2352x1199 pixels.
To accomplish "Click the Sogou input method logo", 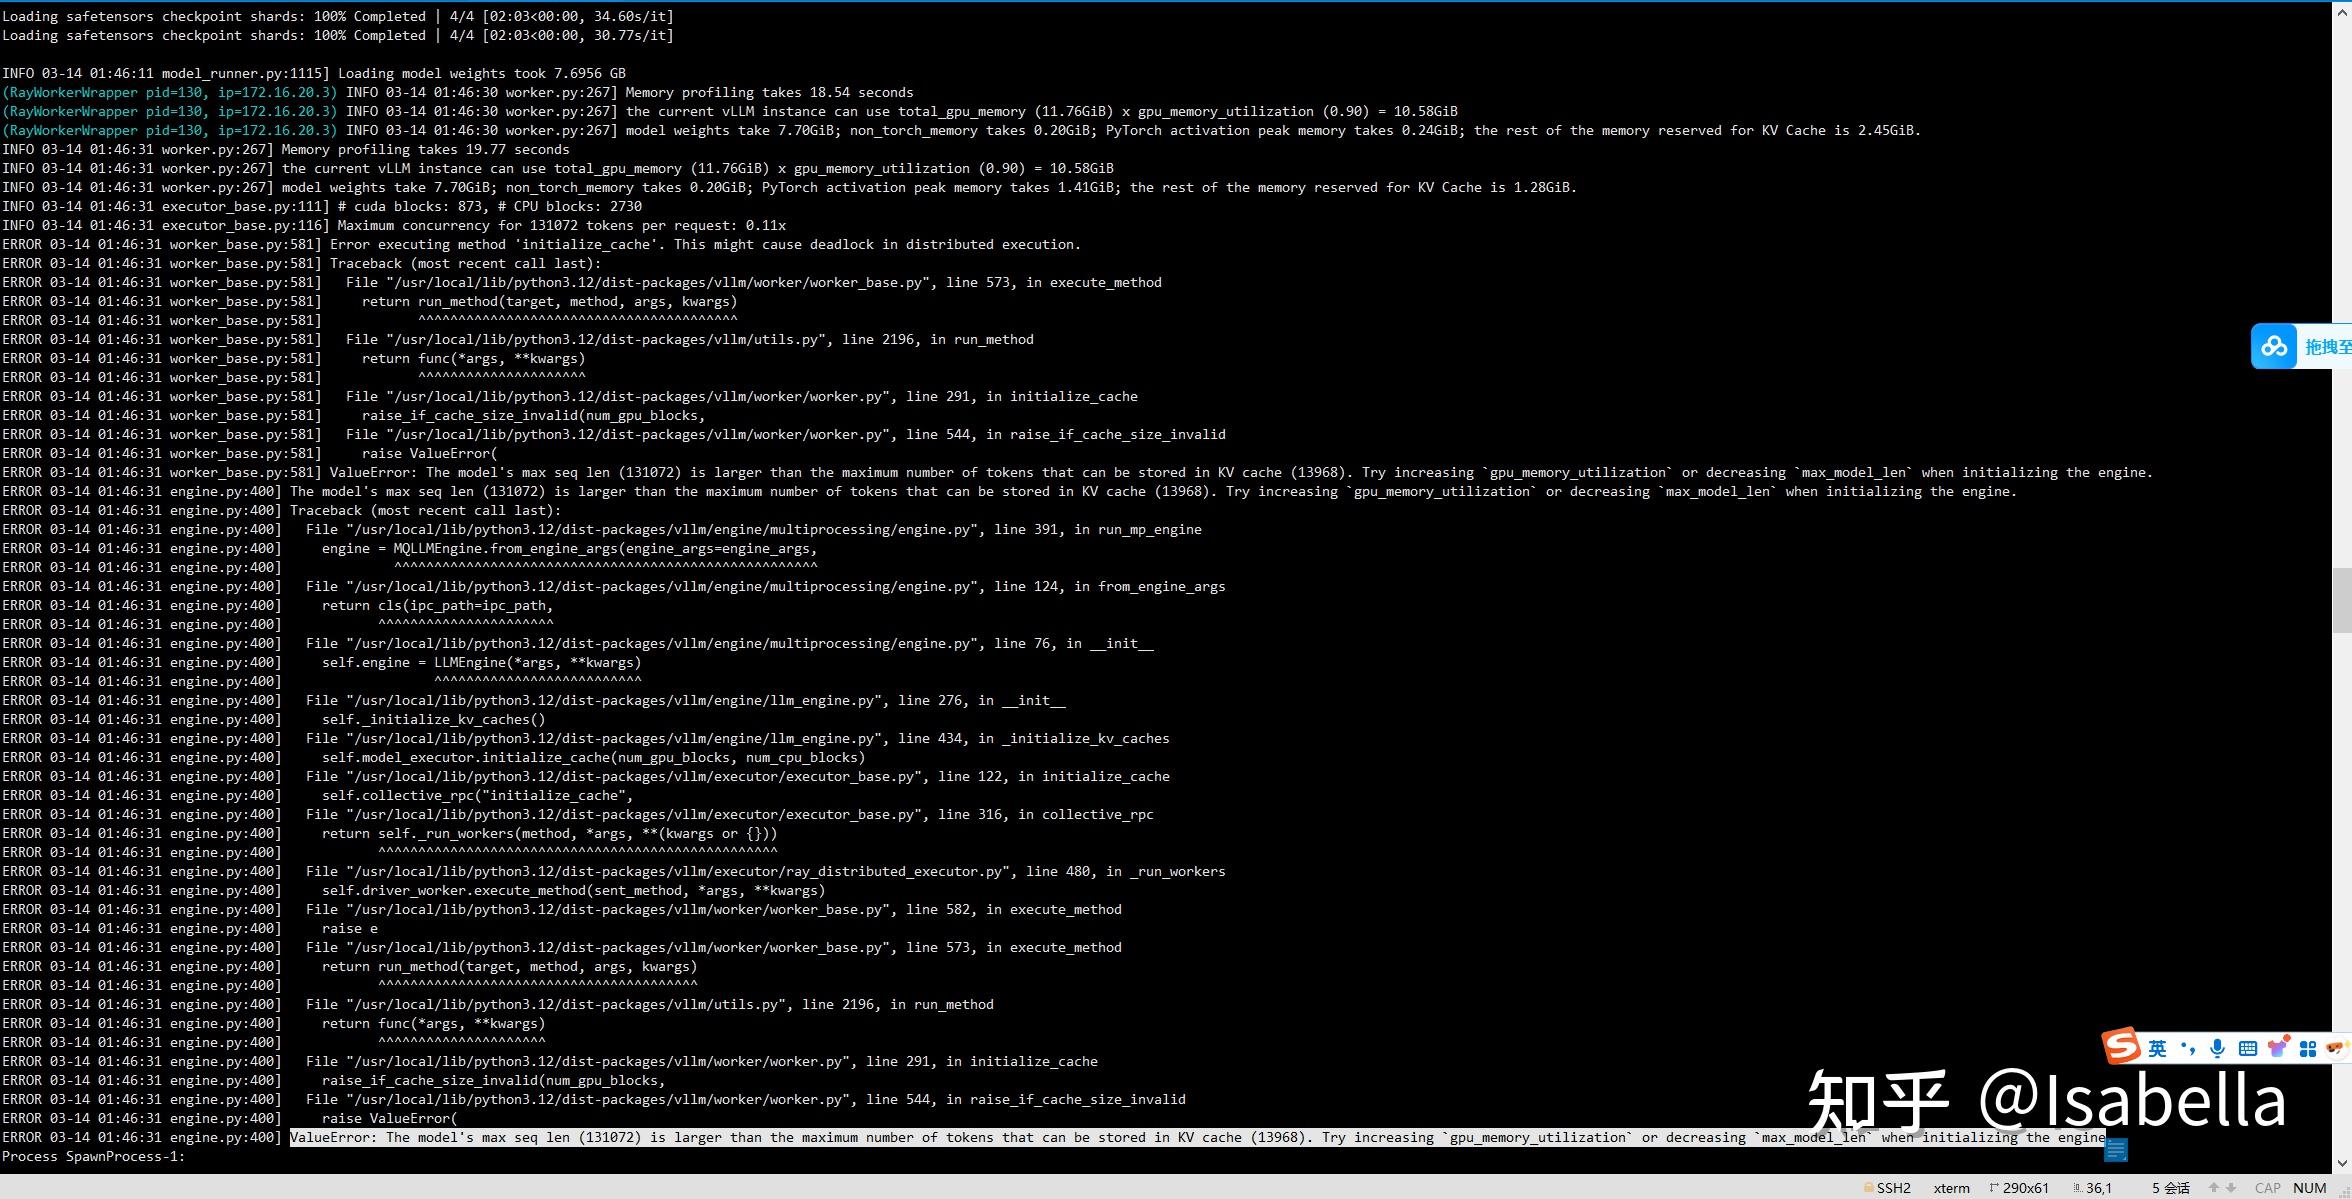I will pyautogui.click(x=2120, y=1047).
